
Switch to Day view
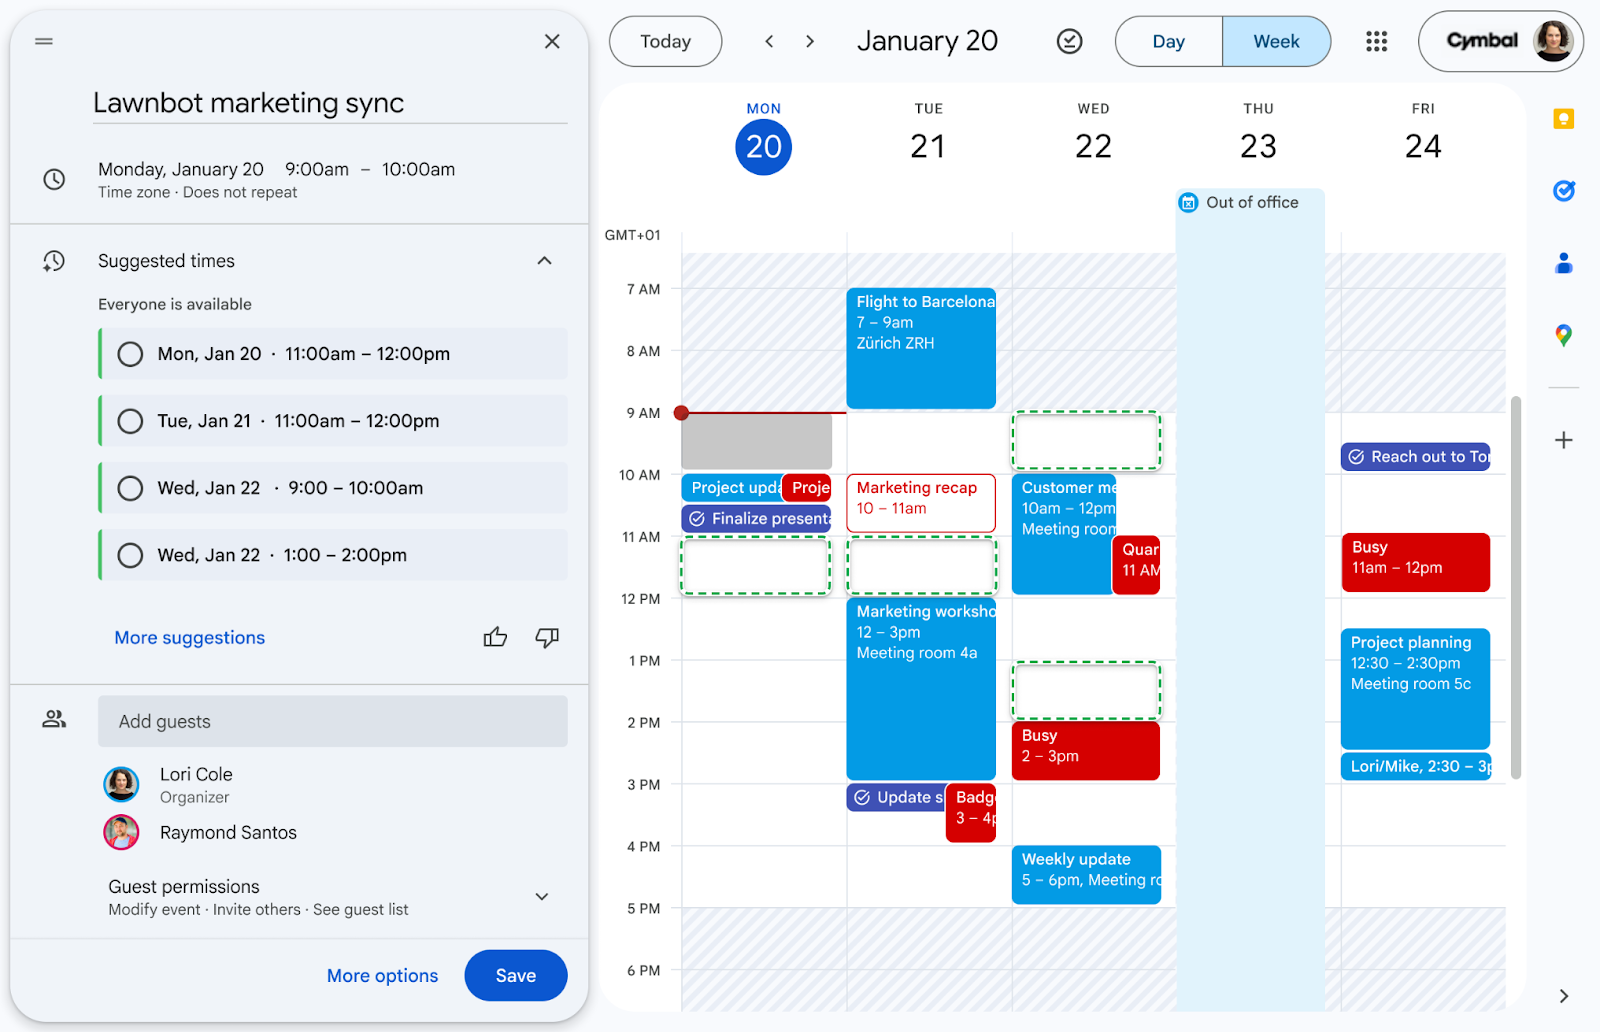(1168, 41)
